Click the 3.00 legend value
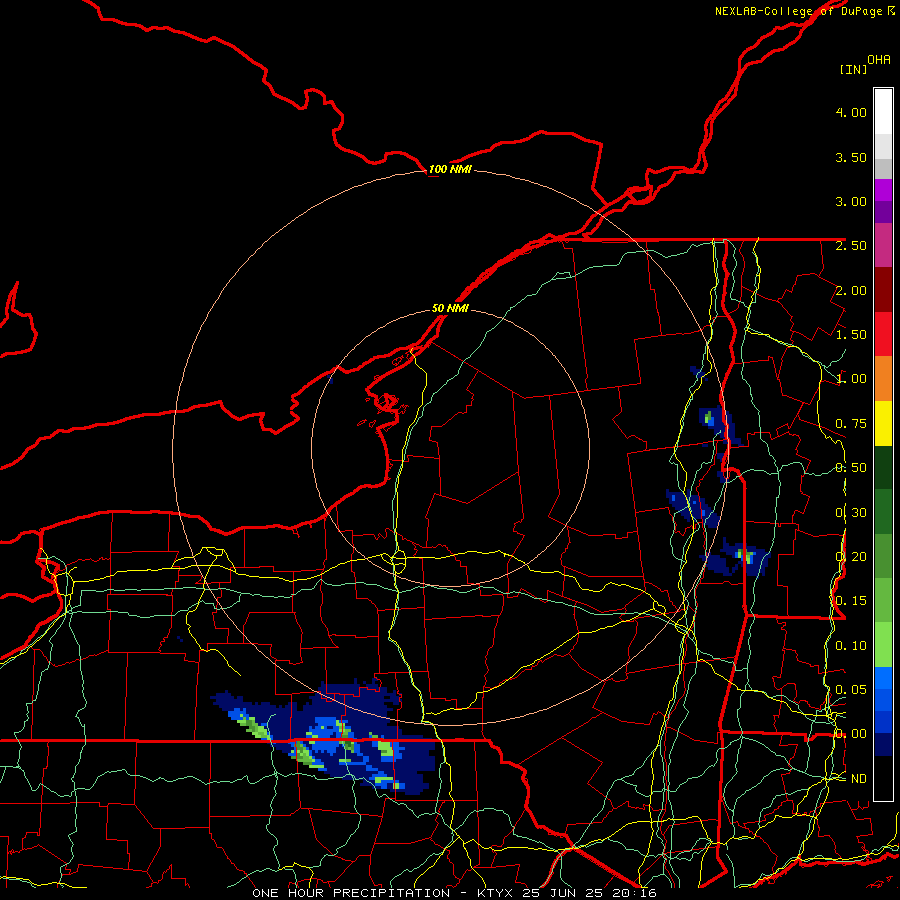The width and height of the screenshot is (900, 900). pyautogui.click(x=851, y=201)
